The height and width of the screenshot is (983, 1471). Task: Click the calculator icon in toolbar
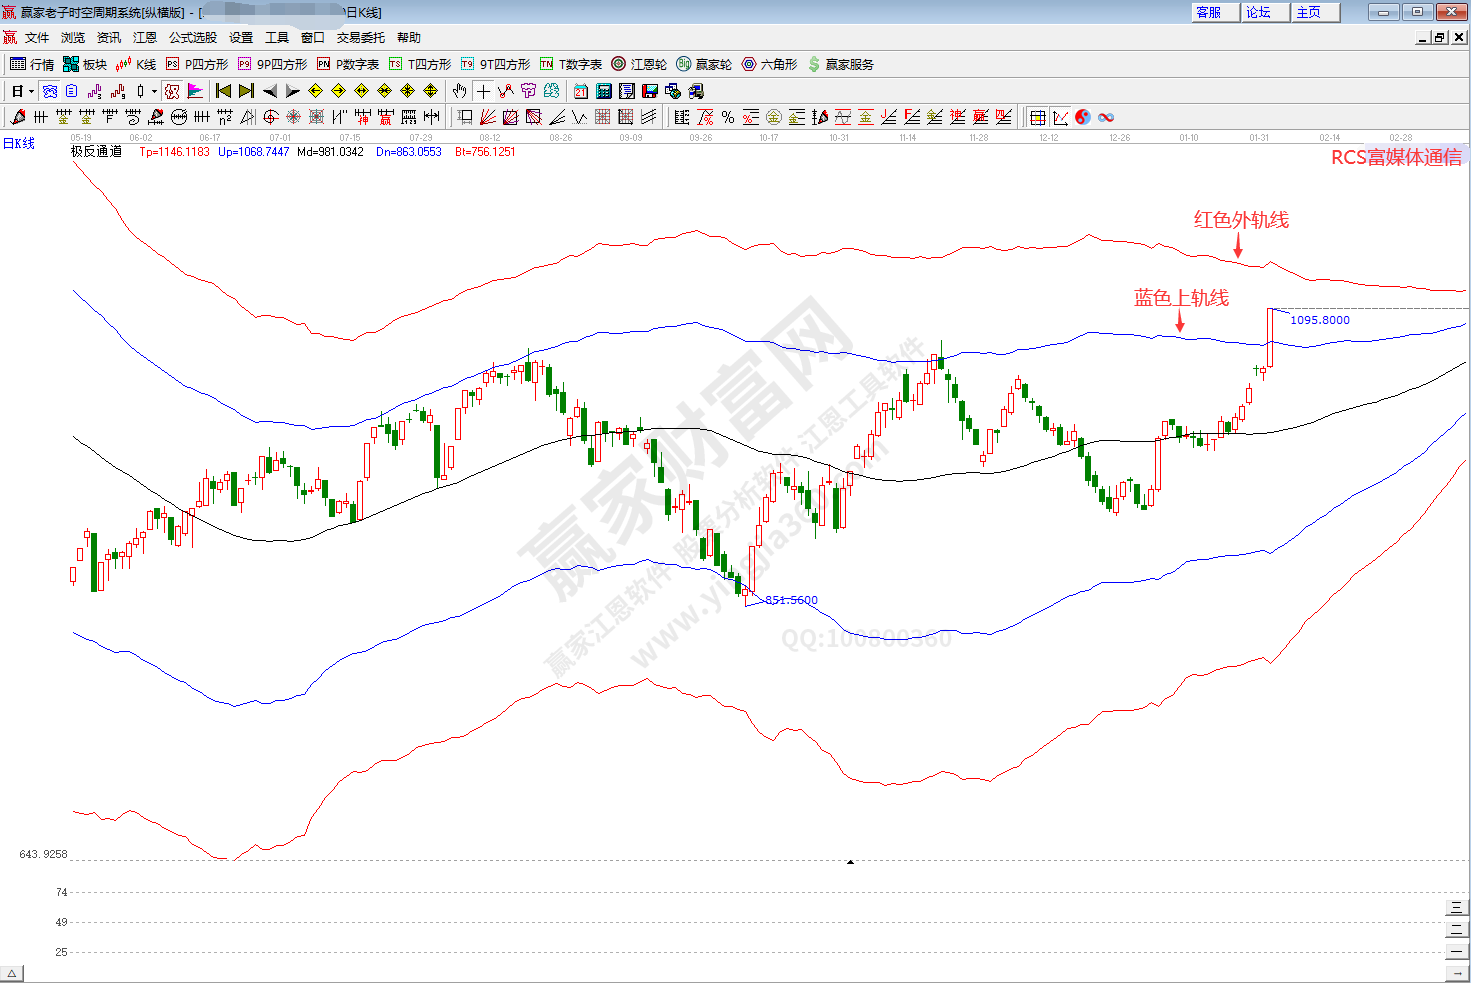click(604, 91)
